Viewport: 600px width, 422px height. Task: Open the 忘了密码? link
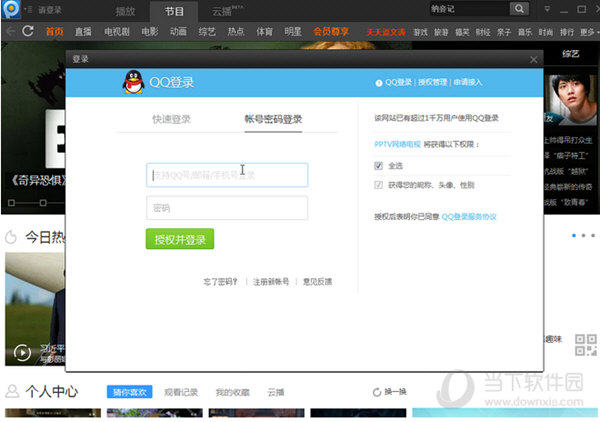(x=220, y=282)
